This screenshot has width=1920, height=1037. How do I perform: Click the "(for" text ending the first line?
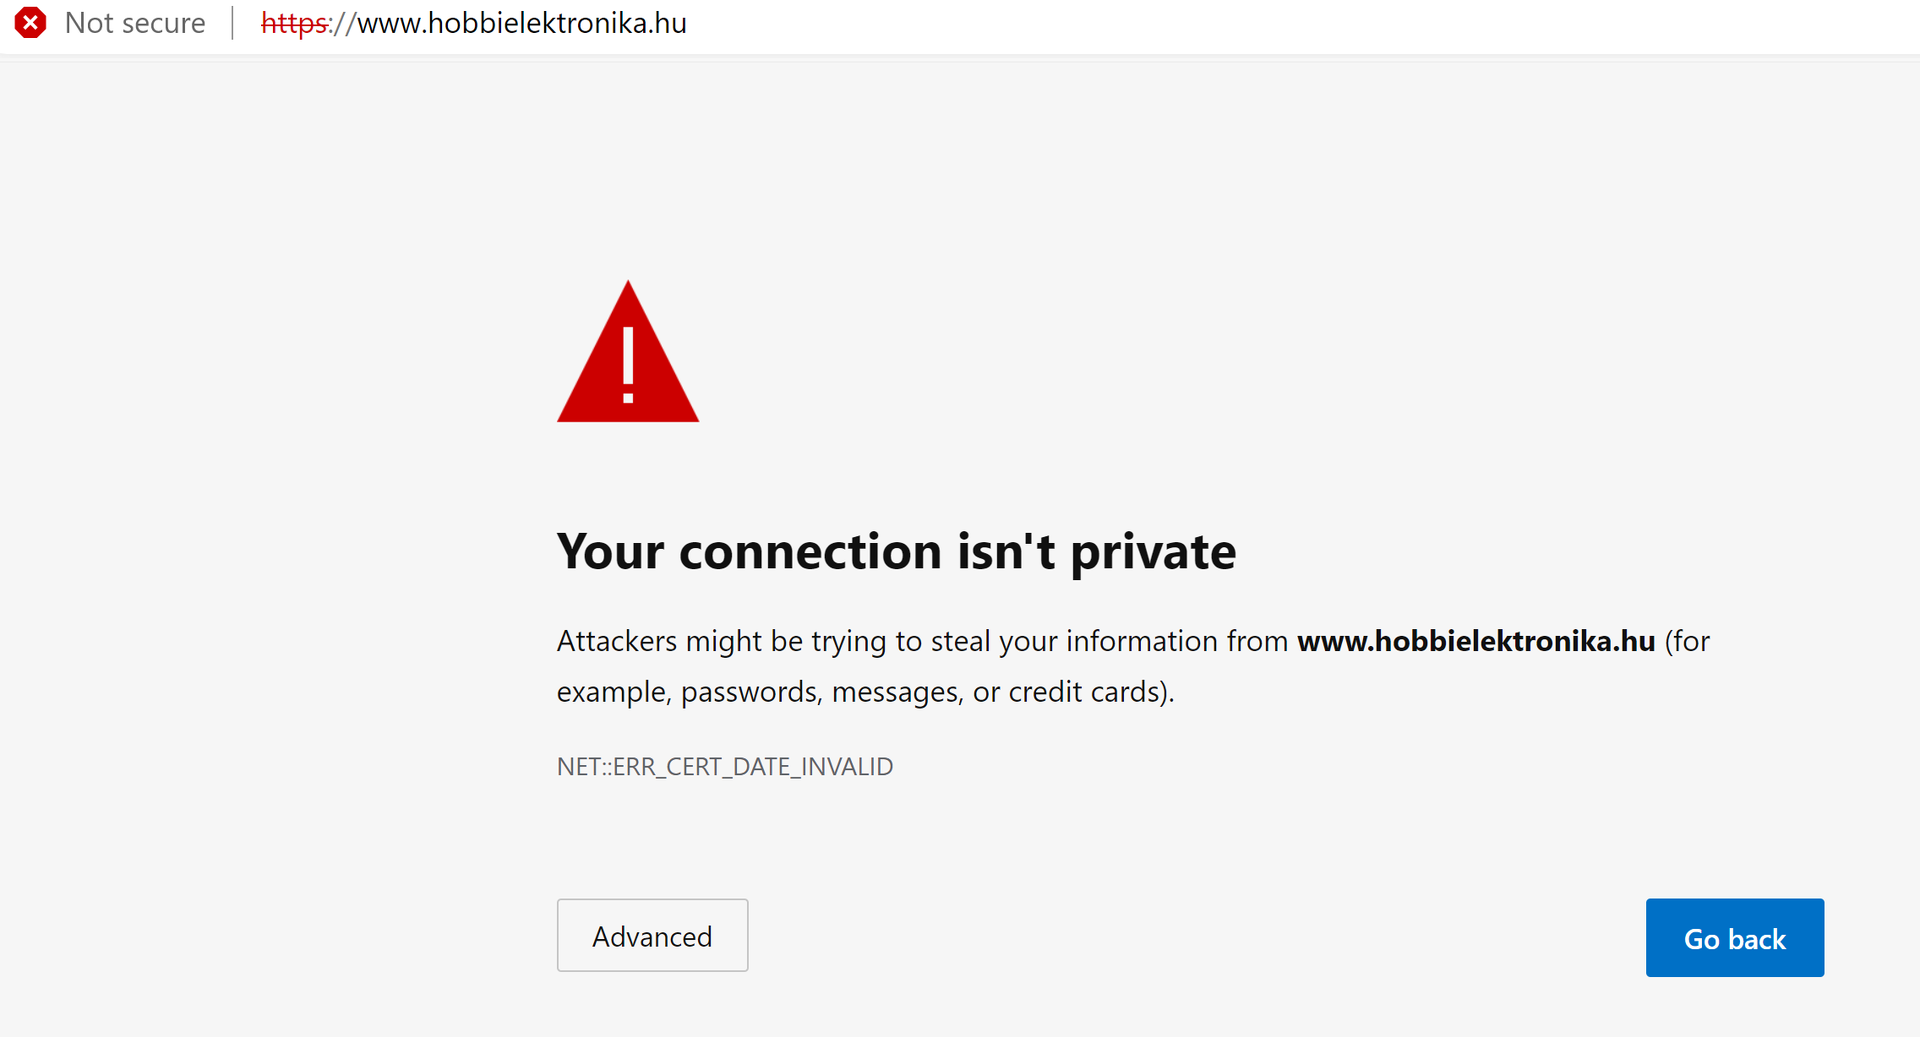(1687, 641)
